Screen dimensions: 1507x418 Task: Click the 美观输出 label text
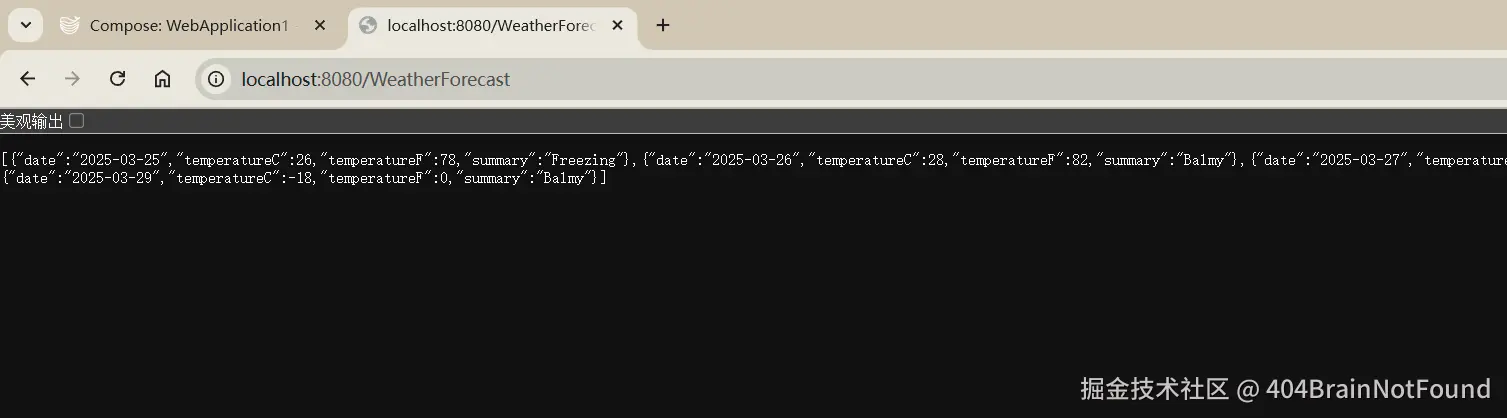(x=31, y=121)
